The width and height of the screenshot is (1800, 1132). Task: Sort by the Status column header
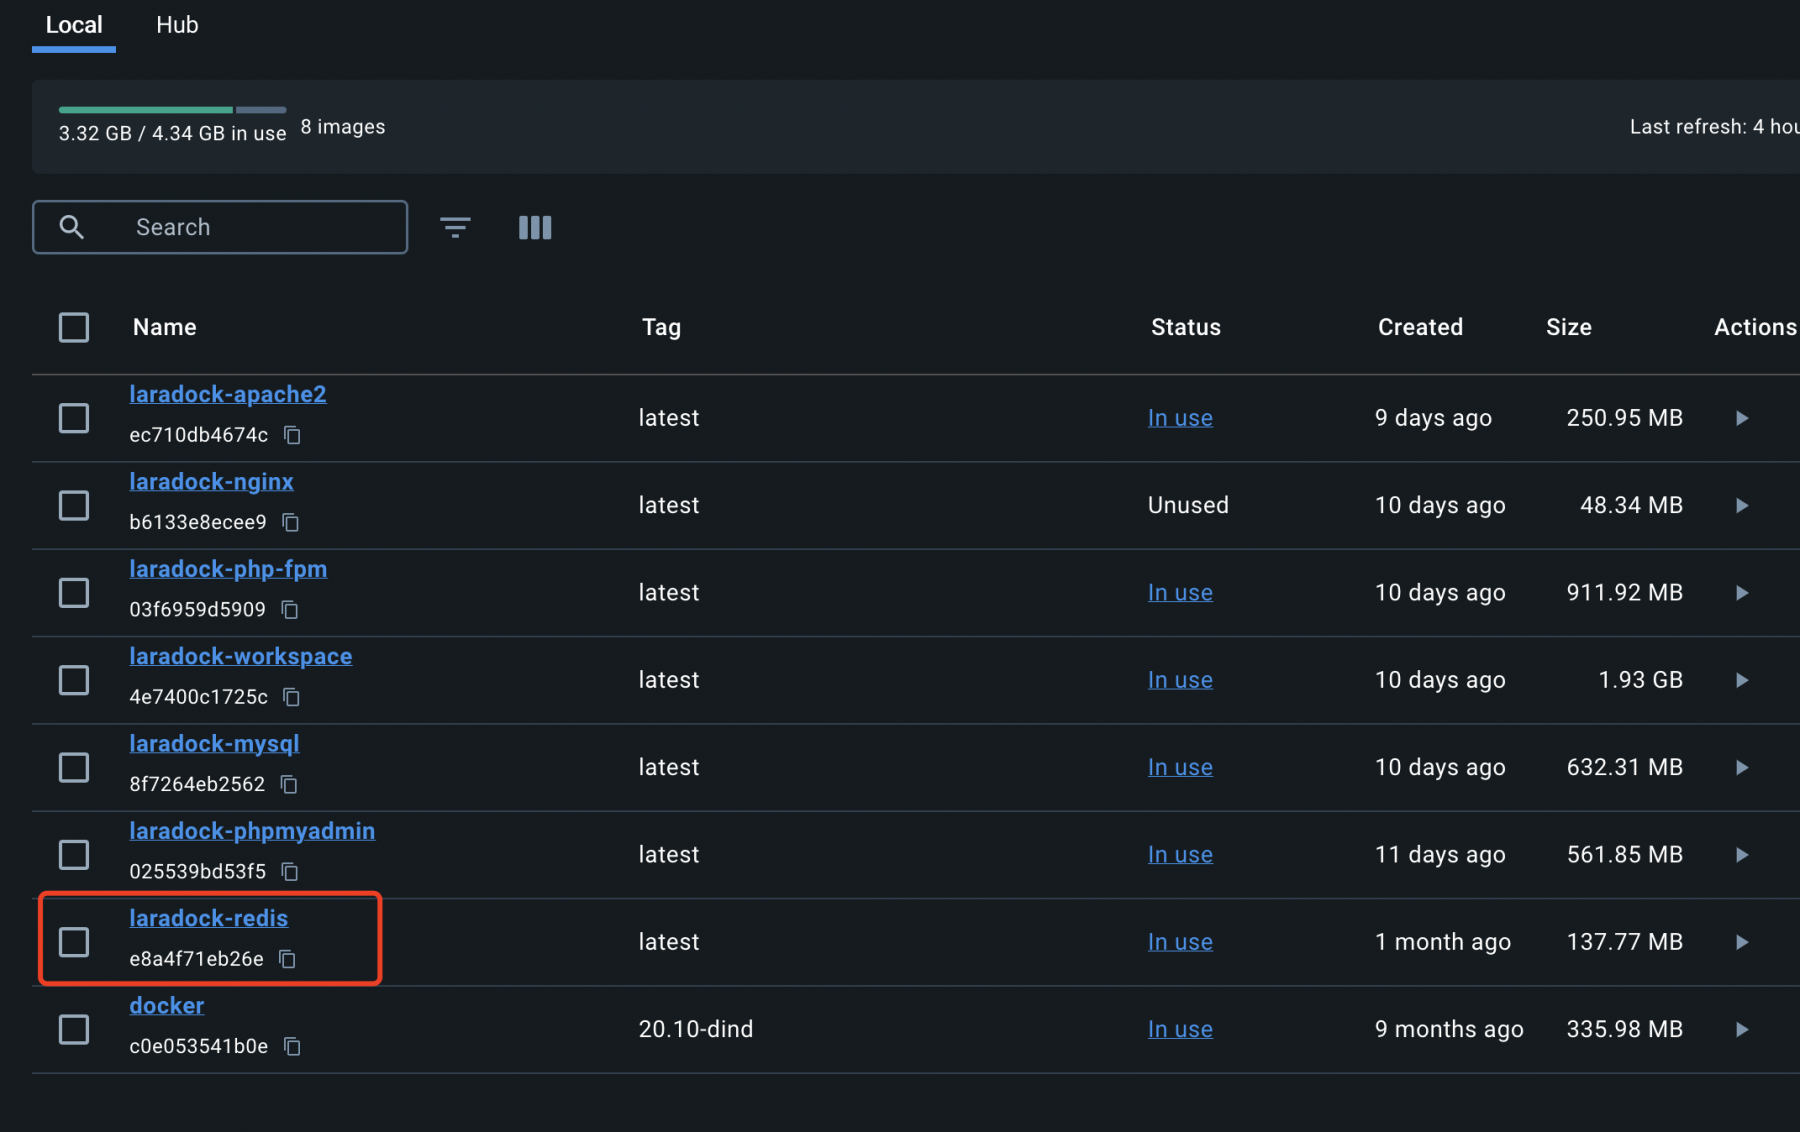(1186, 327)
